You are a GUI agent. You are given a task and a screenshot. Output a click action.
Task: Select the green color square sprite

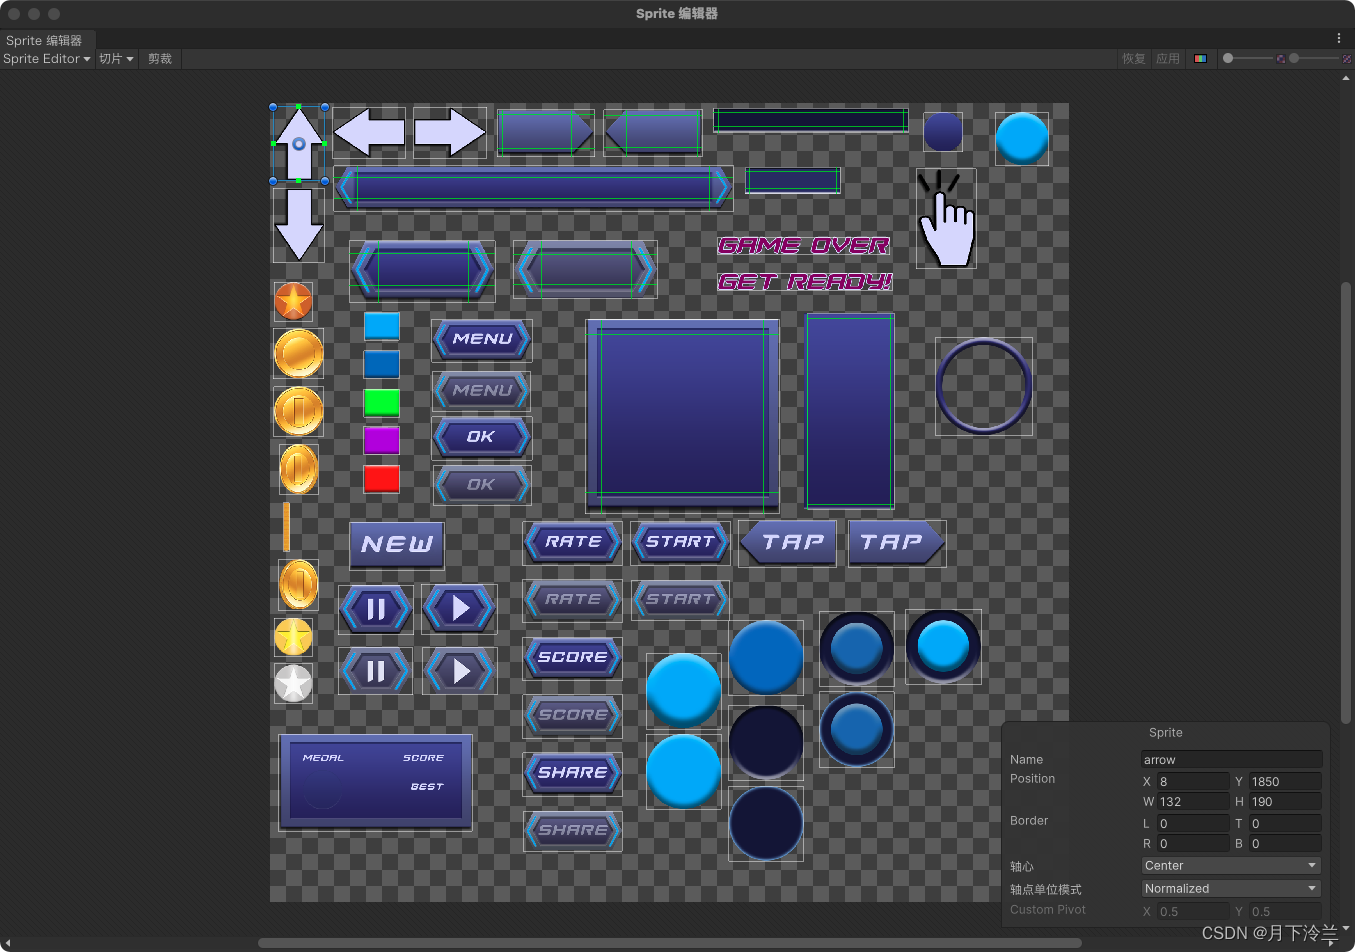[382, 403]
